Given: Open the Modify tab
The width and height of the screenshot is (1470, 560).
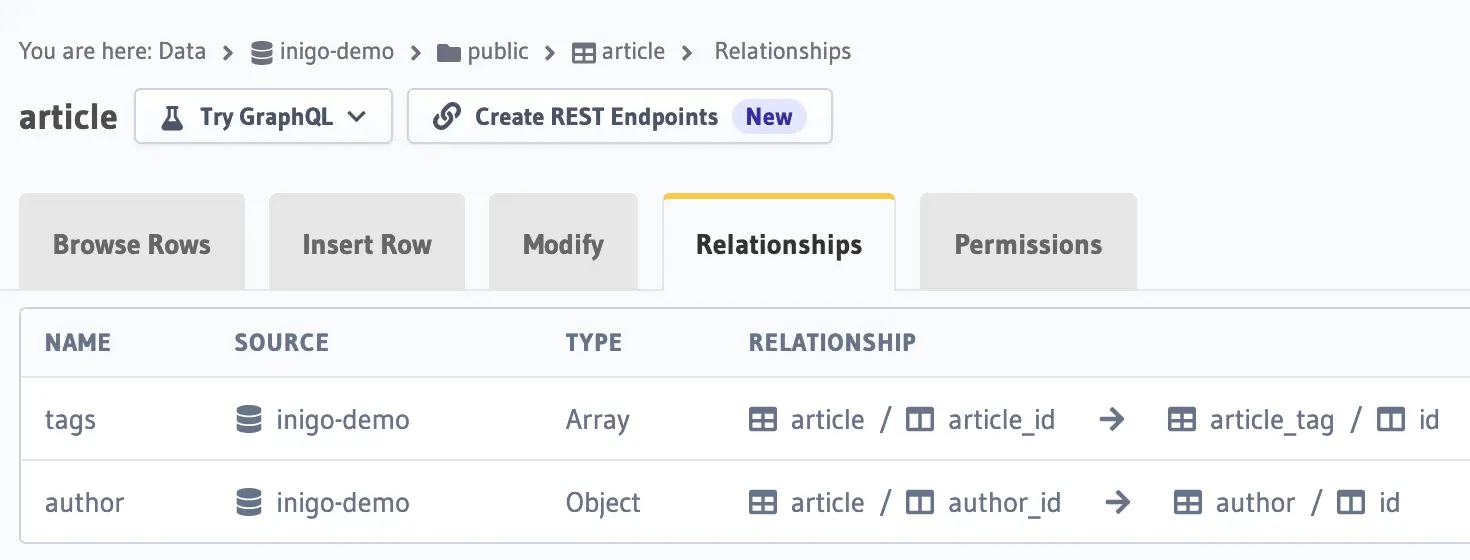Looking at the screenshot, I should pos(563,242).
